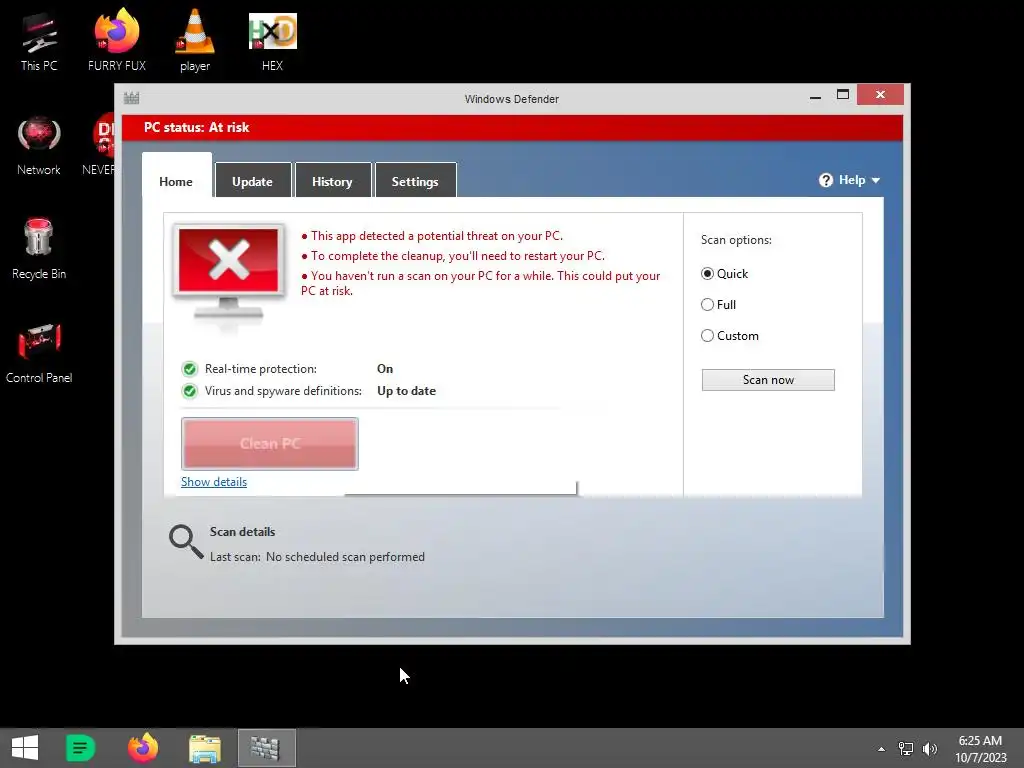Click the red X monitor status image
The width and height of the screenshot is (1024, 768).
pyautogui.click(x=229, y=273)
